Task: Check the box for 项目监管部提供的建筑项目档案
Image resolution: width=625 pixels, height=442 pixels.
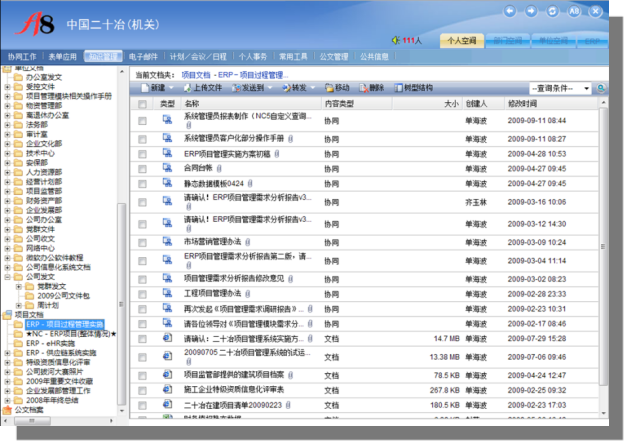Action: (x=142, y=375)
